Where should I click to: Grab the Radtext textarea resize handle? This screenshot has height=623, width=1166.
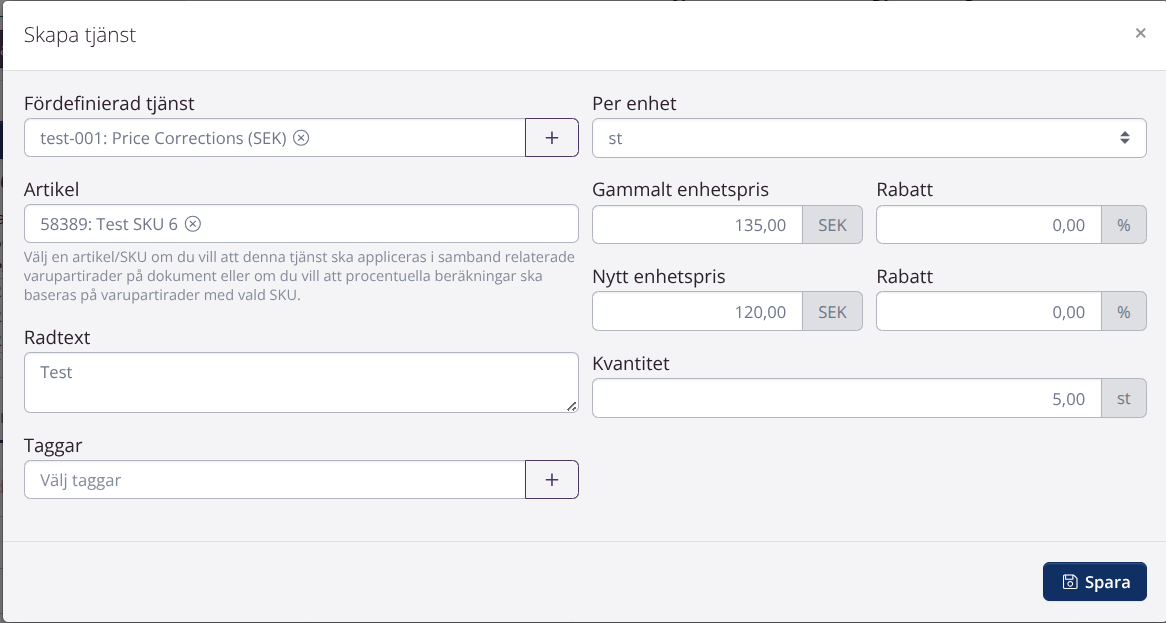pyautogui.click(x=572, y=406)
